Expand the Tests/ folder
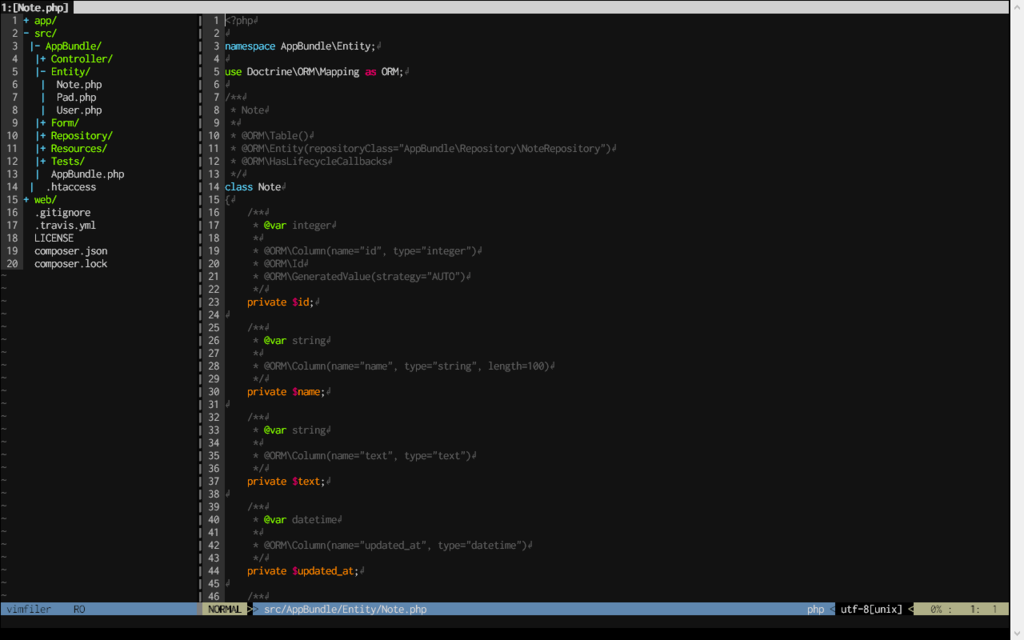The width and height of the screenshot is (1024, 640). point(62,161)
